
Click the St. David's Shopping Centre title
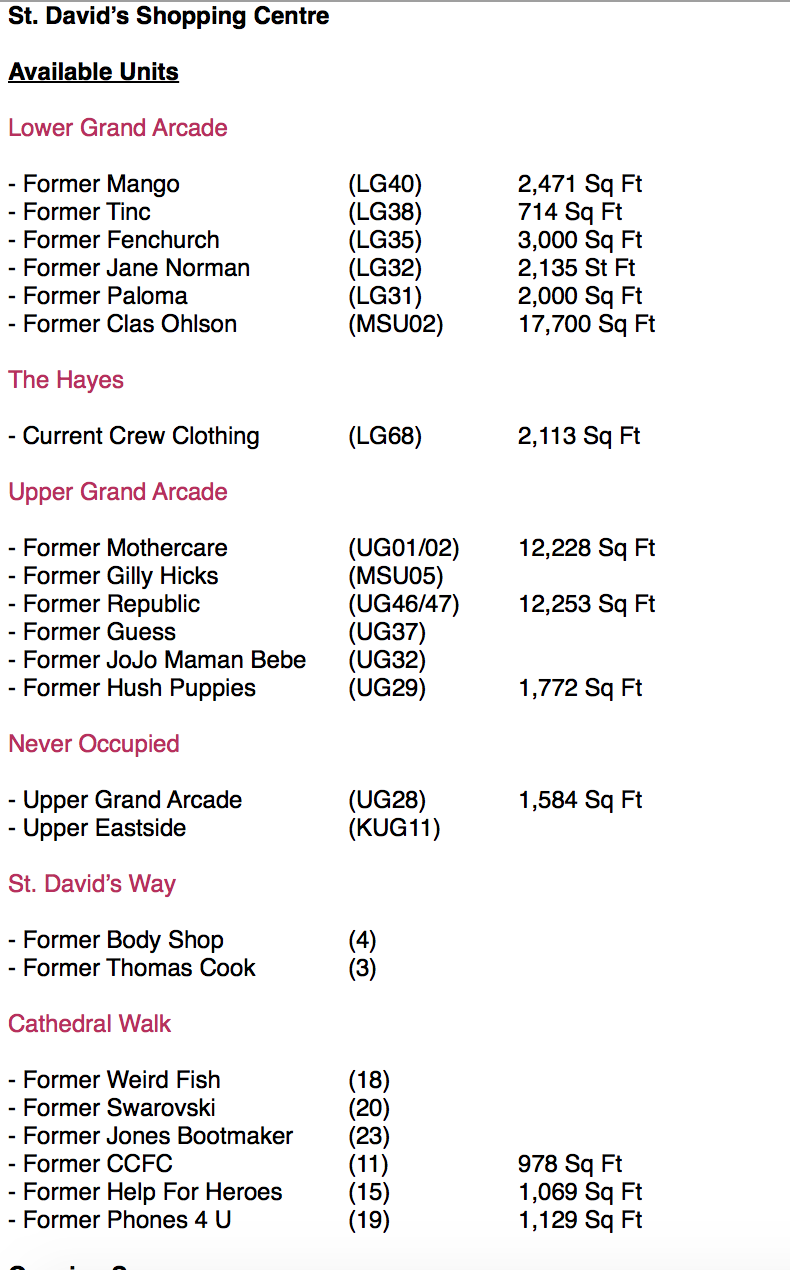pos(169,17)
